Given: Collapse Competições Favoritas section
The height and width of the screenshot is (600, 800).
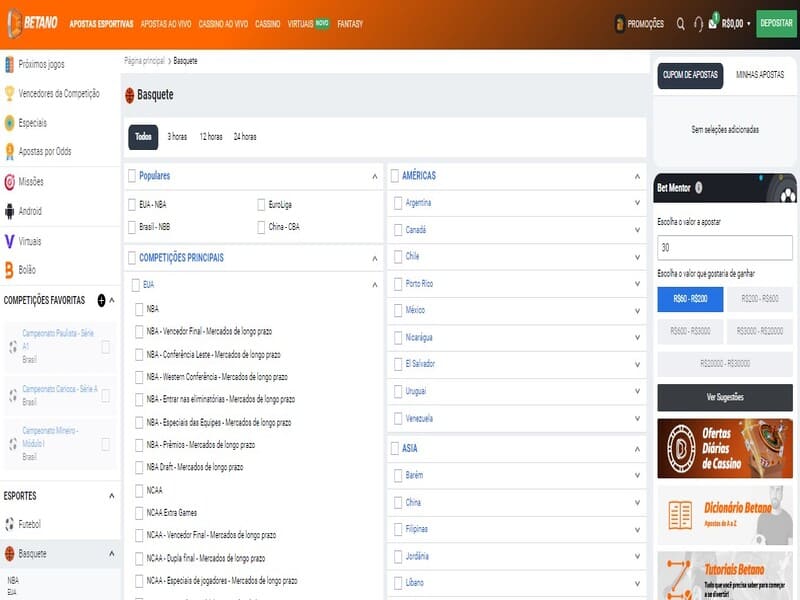Looking at the screenshot, I should (x=112, y=300).
